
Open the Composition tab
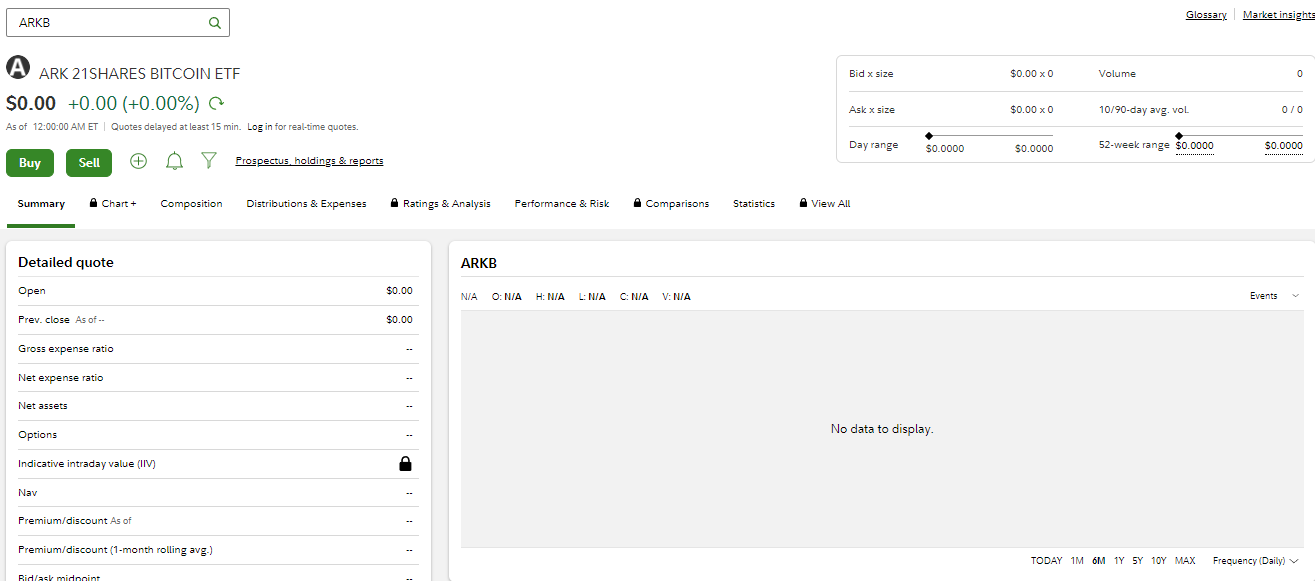tap(192, 204)
